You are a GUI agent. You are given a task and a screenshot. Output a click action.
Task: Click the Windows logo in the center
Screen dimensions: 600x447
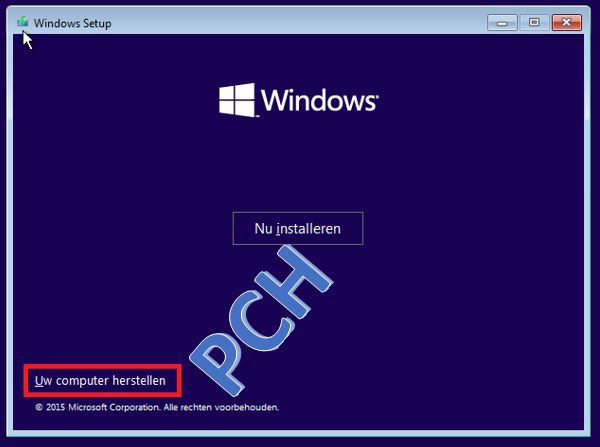[x=299, y=100]
